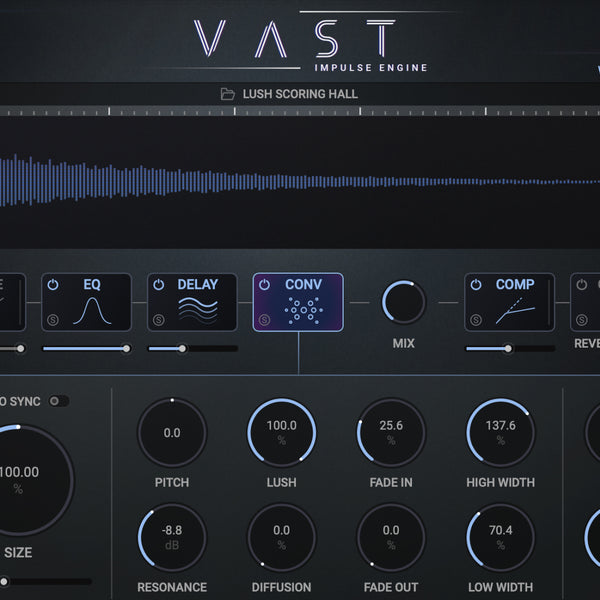600x600 pixels.
Task: Click the LOW WIDTH label
Action: [x=501, y=587]
